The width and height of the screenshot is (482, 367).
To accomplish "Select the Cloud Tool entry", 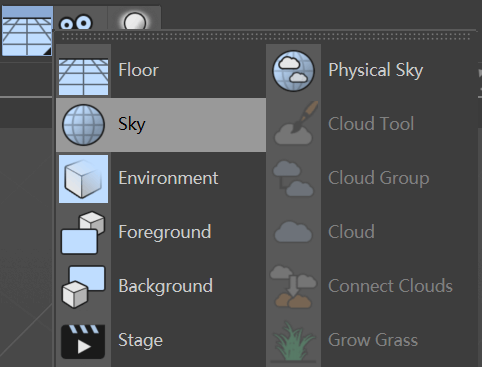I will (x=372, y=124).
